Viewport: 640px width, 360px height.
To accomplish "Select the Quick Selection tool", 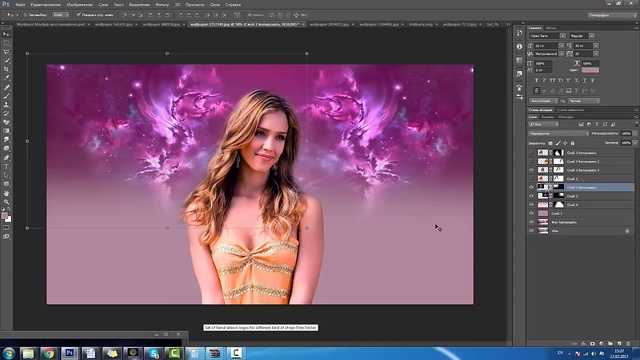I will coord(6,60).
